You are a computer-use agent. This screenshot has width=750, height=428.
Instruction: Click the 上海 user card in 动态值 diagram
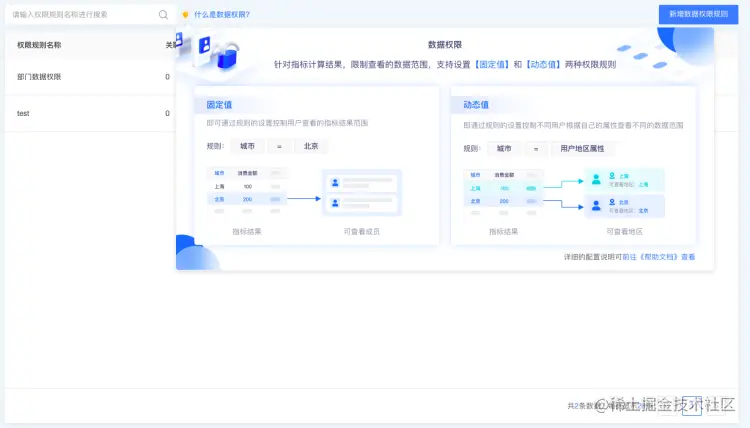[624, 180]
